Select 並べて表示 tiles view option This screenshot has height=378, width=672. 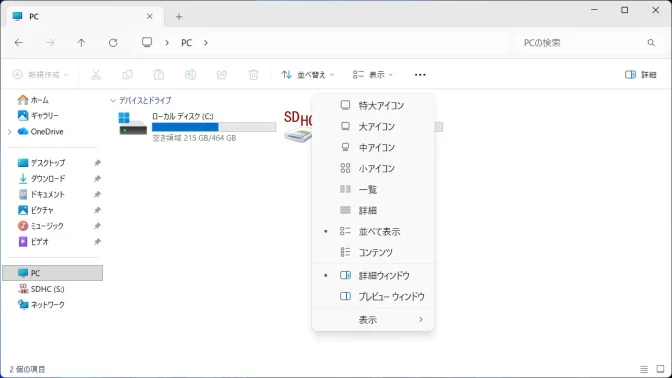[x=373, y=231]
